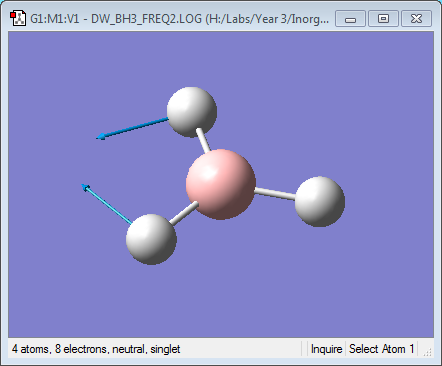Click the lower cyan displacement vector arrow

107,204
